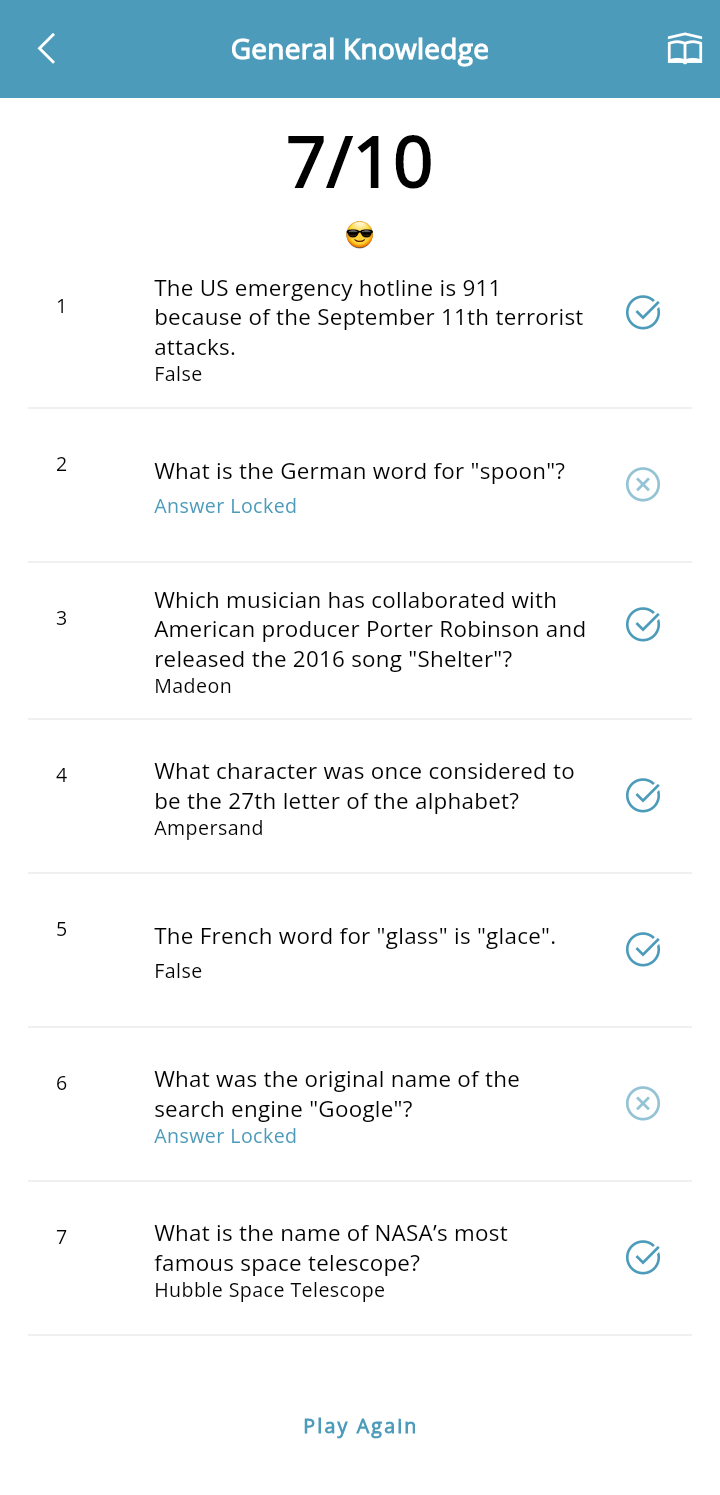Select the original Google name question text
This screenshot has height=1495, width=720.
point(337,1094)
